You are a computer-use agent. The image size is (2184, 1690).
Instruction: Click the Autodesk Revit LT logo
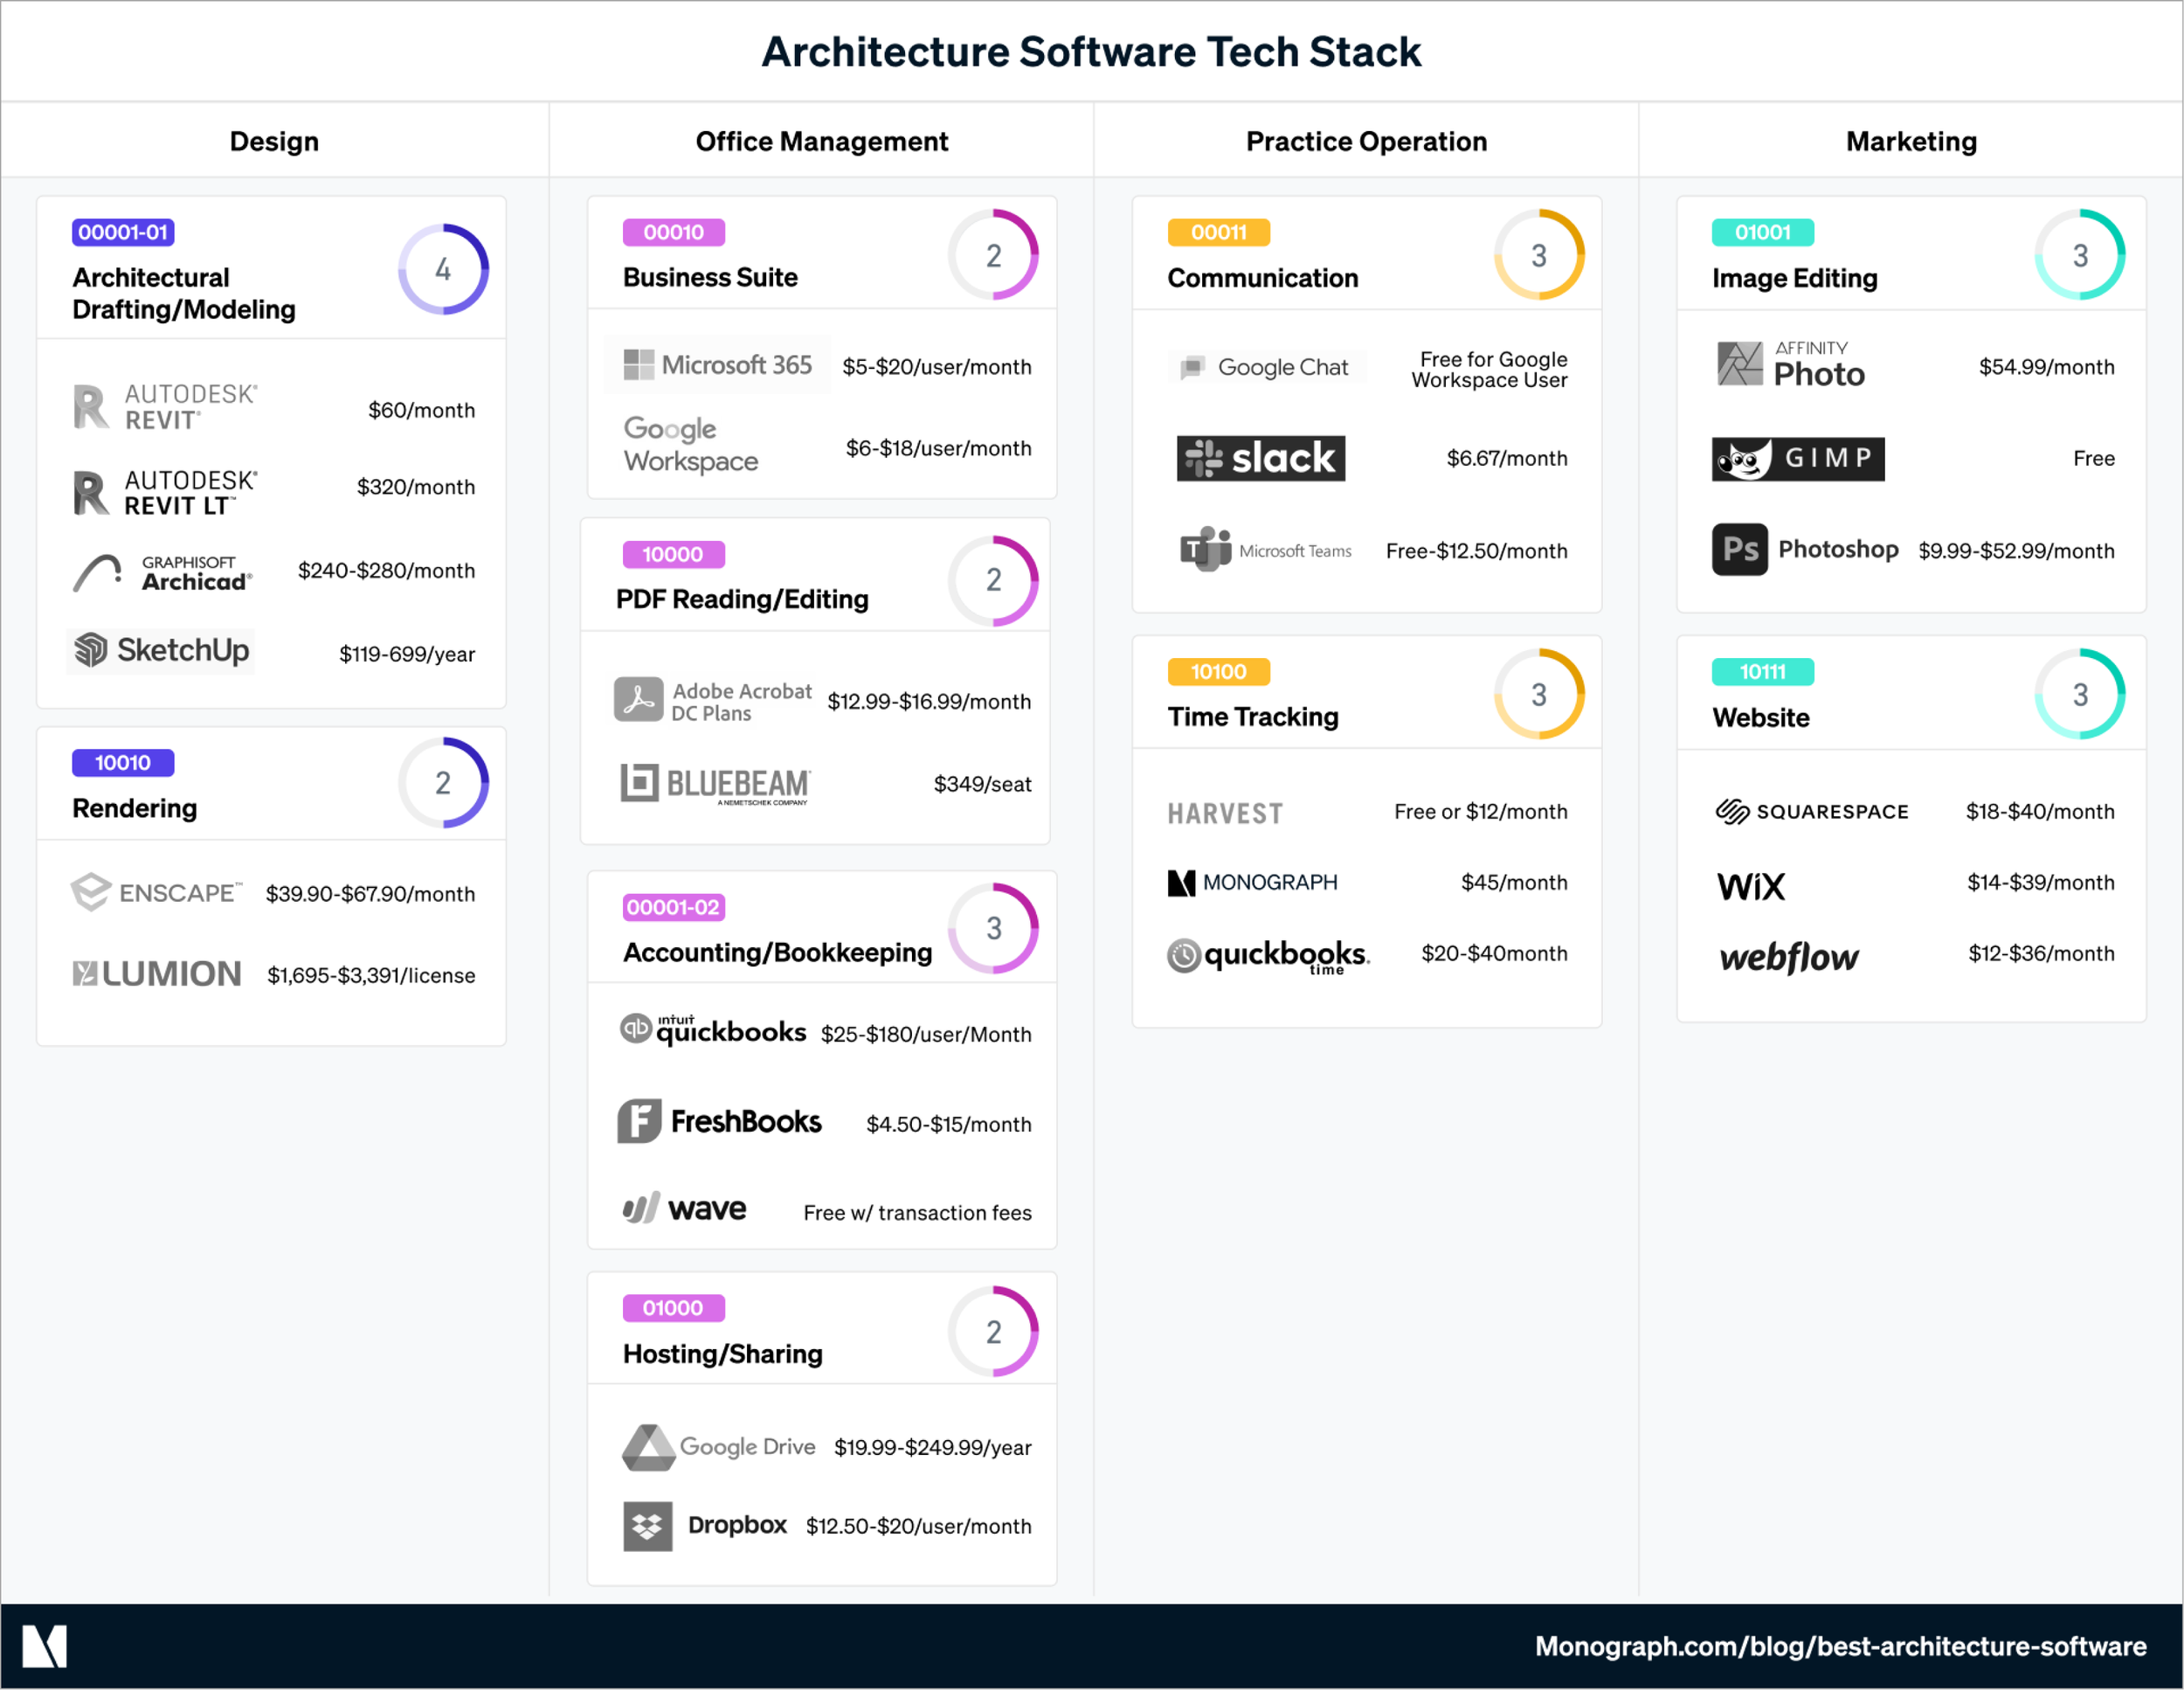point(165,493)
